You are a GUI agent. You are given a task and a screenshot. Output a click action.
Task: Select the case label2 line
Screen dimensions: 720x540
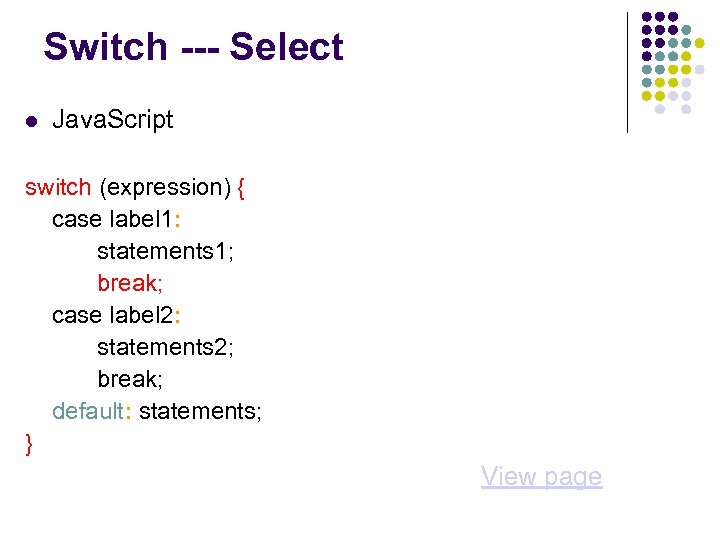[115, 315]
